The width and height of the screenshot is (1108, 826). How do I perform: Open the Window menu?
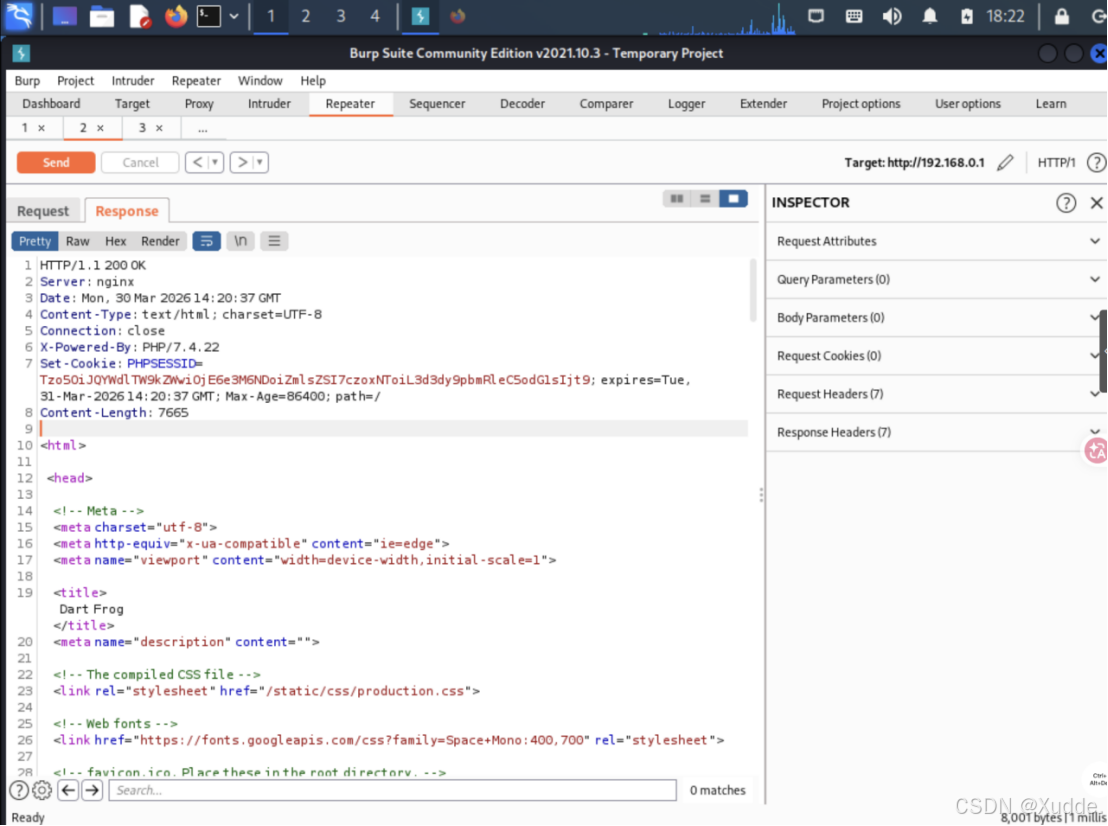tap(260, 81)
